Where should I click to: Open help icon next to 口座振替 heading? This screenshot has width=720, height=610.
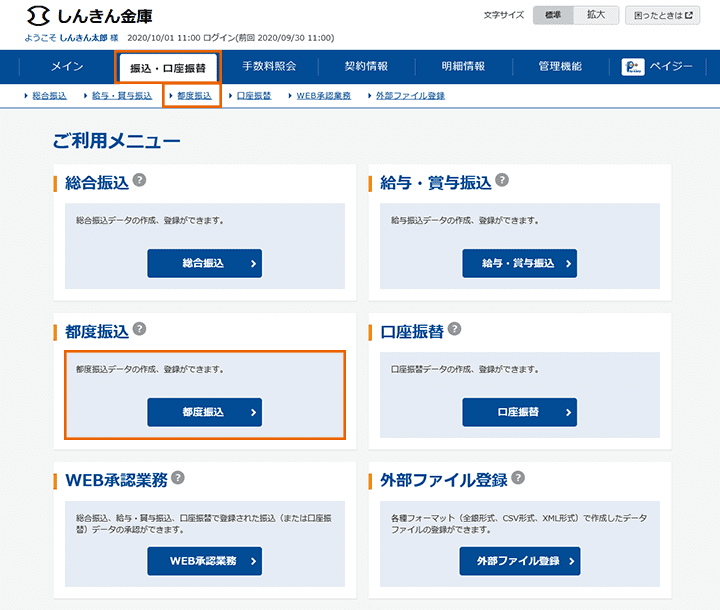pos(454,328)
